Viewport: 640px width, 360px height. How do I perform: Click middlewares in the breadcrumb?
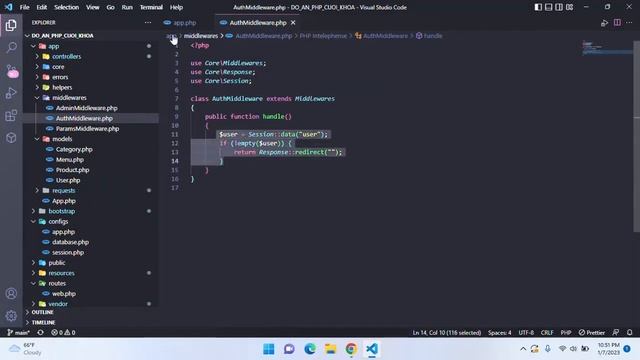tap(201, 36)
